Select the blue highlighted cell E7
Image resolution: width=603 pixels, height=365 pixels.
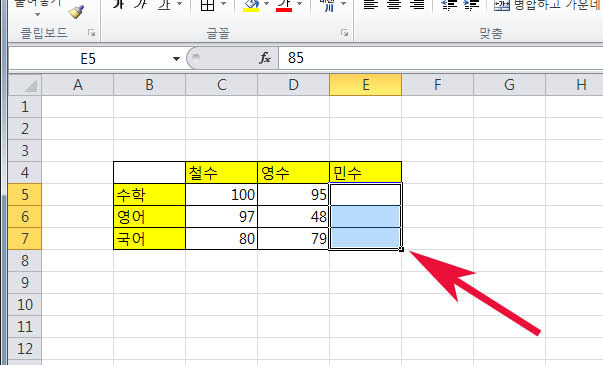point(365,238)
